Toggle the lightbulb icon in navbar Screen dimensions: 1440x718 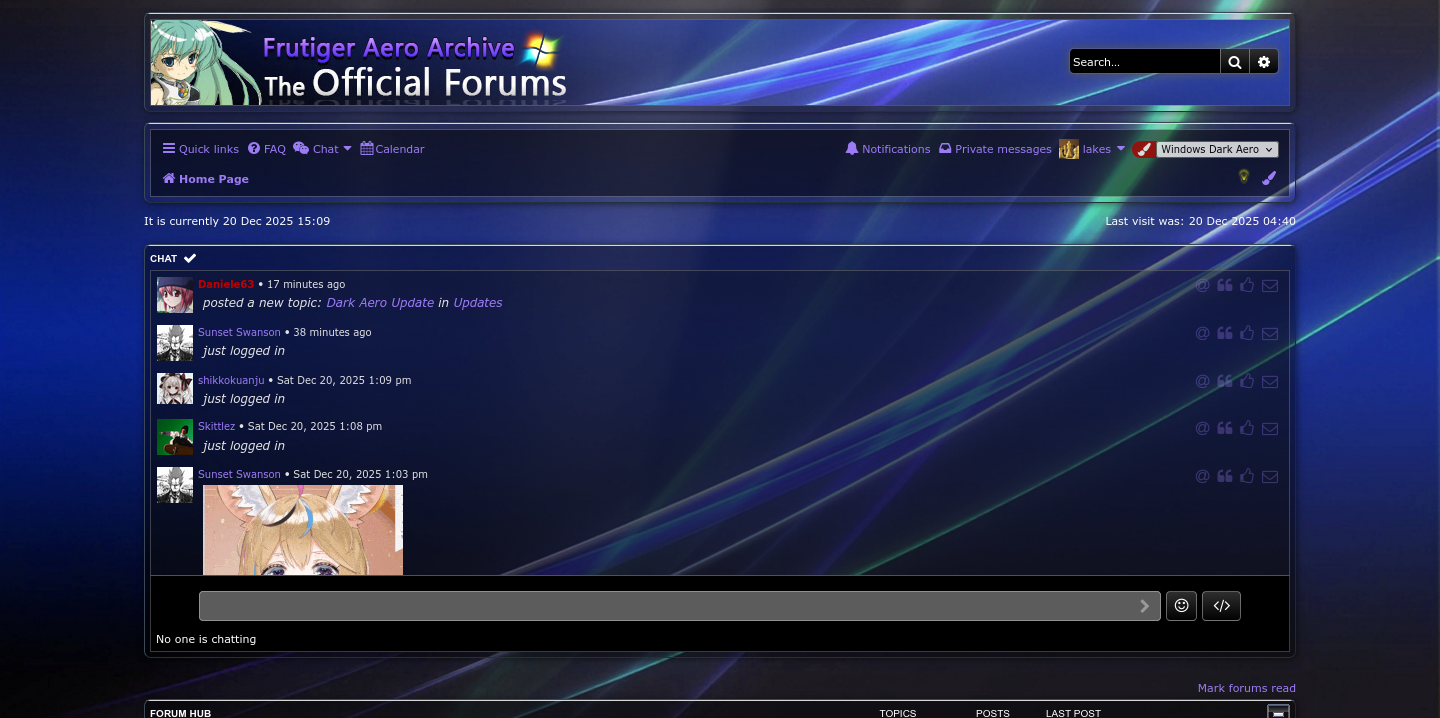click(1244, 177)
